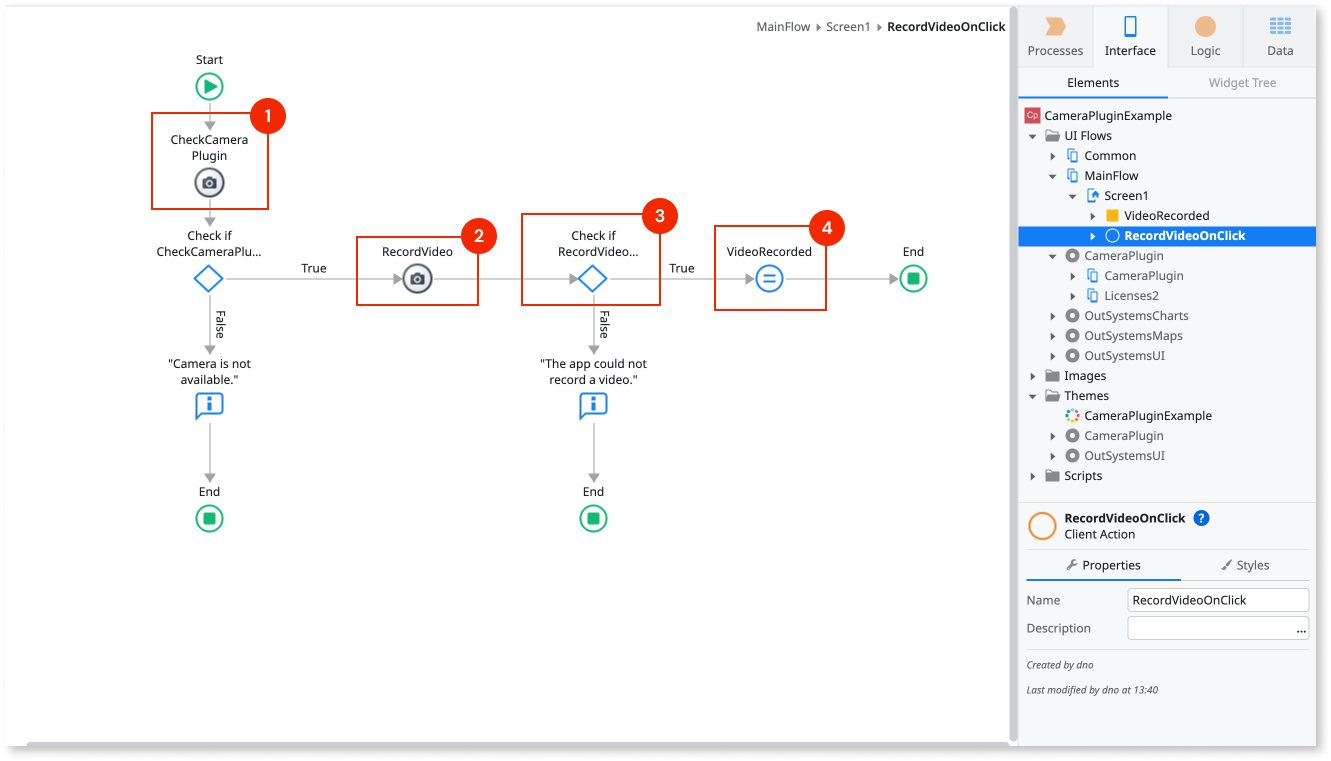Expand the Images folder
The height and width of the screenshot is (761, 1331).
pyautogui.click(x=1033, y=376)
